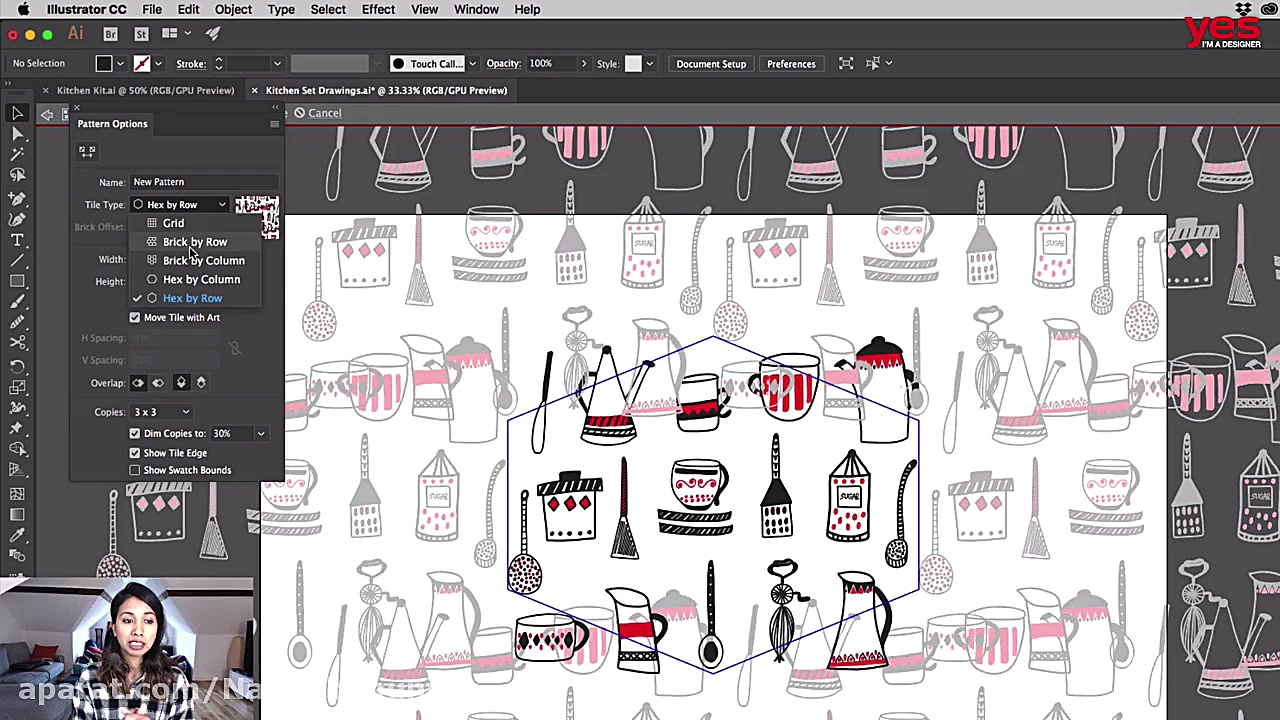Image resolution: width=1280 pixels, height=720 pixels.
Task: Pick the Pencil tool
Action: click(x=17, y=323)
